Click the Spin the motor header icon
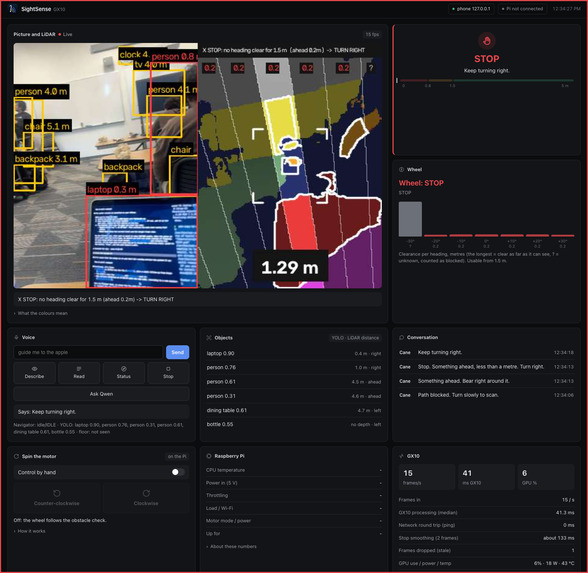The height and width of the screenshot is (573, 588). [16, 456]
